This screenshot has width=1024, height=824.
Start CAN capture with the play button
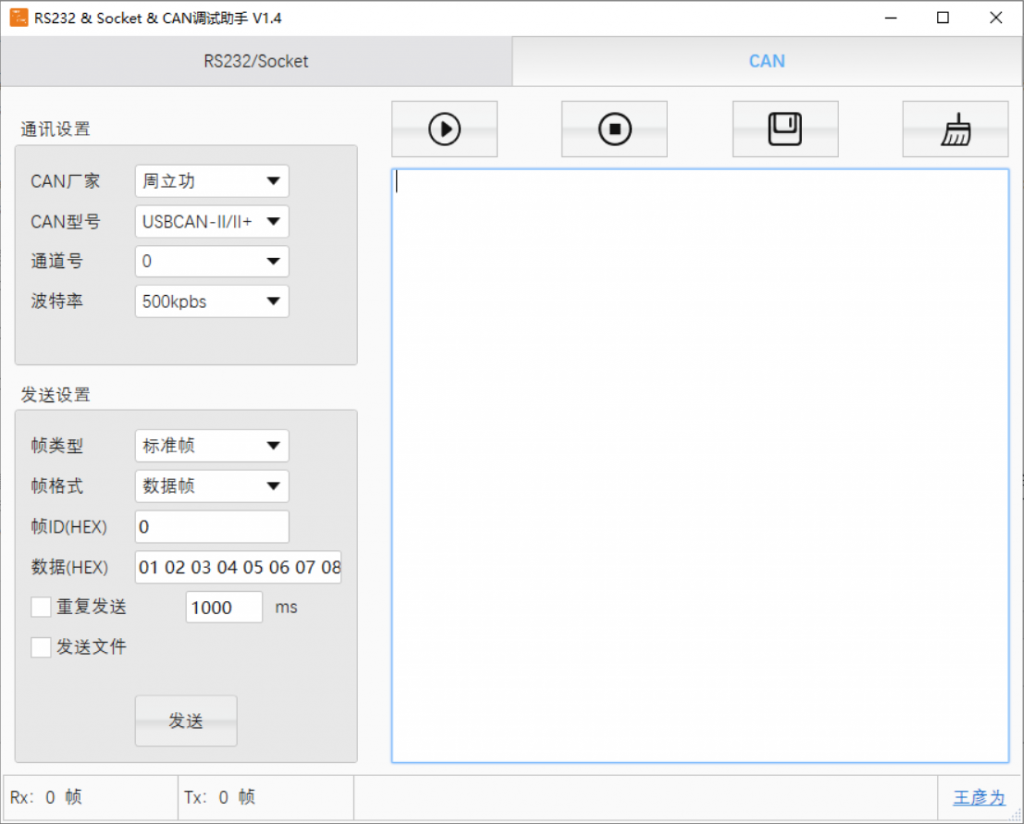coord(444,129)
